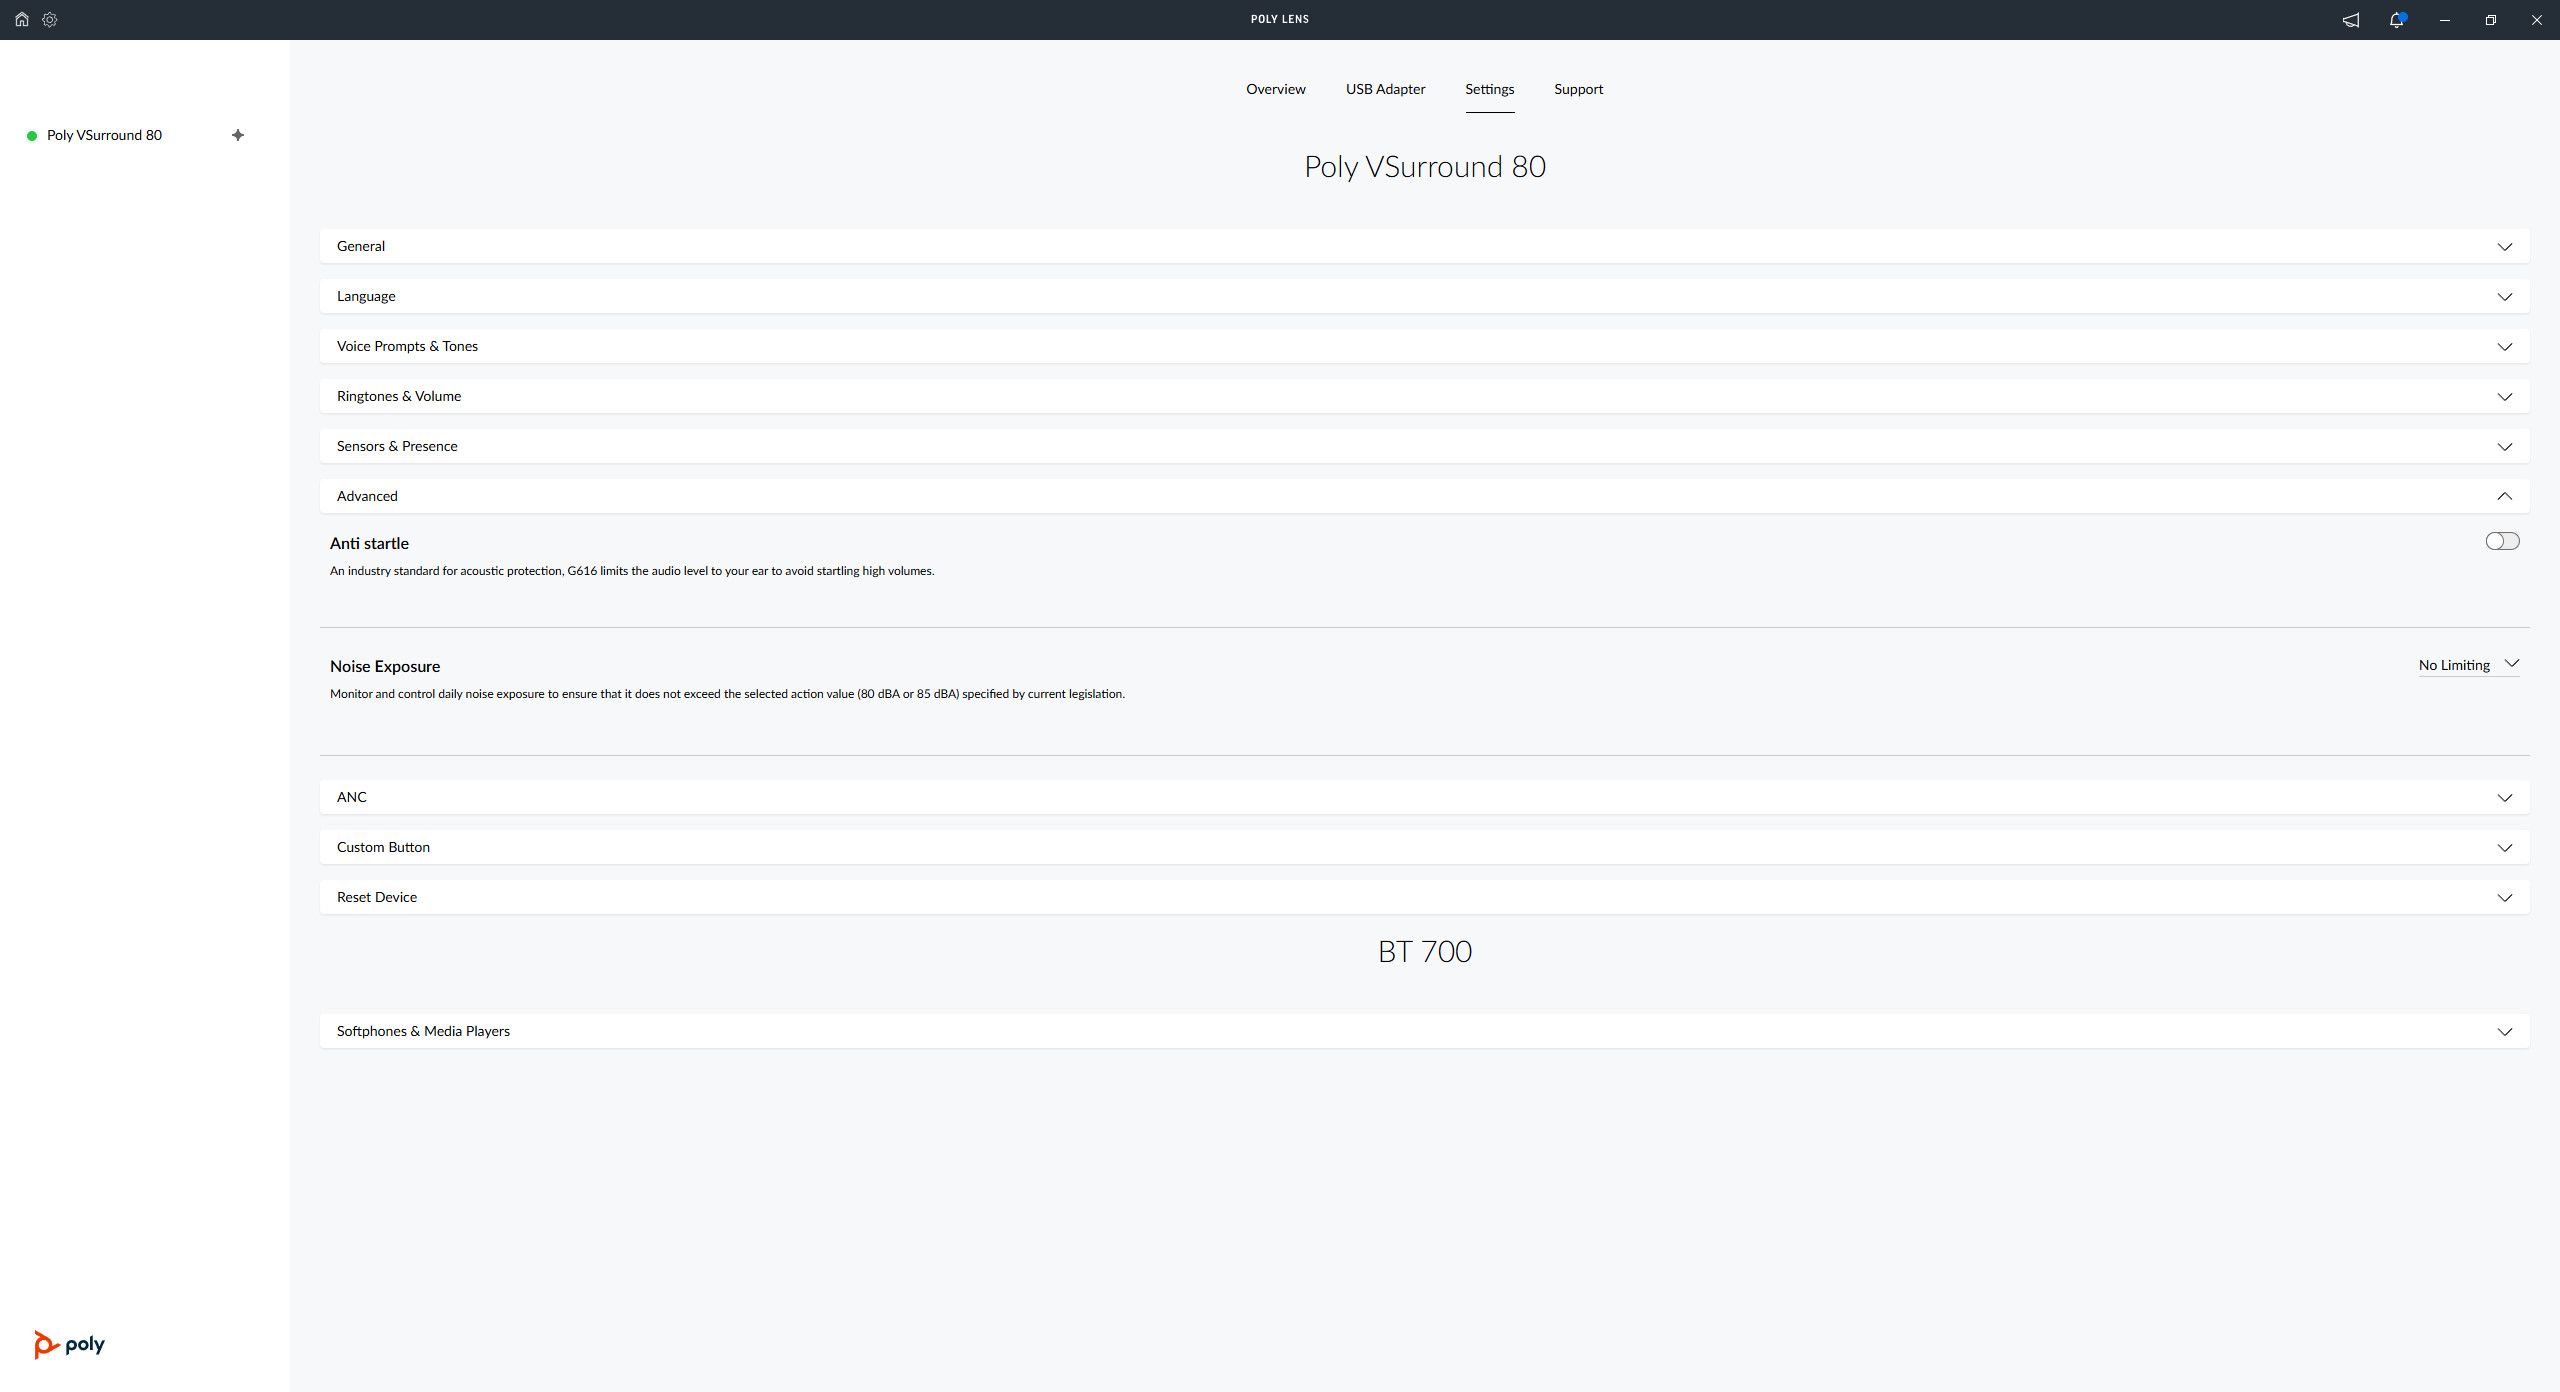This screenshot has width=2560, height=1392.
Task: Open the notifications bell icon
Action: [2397, 20]
